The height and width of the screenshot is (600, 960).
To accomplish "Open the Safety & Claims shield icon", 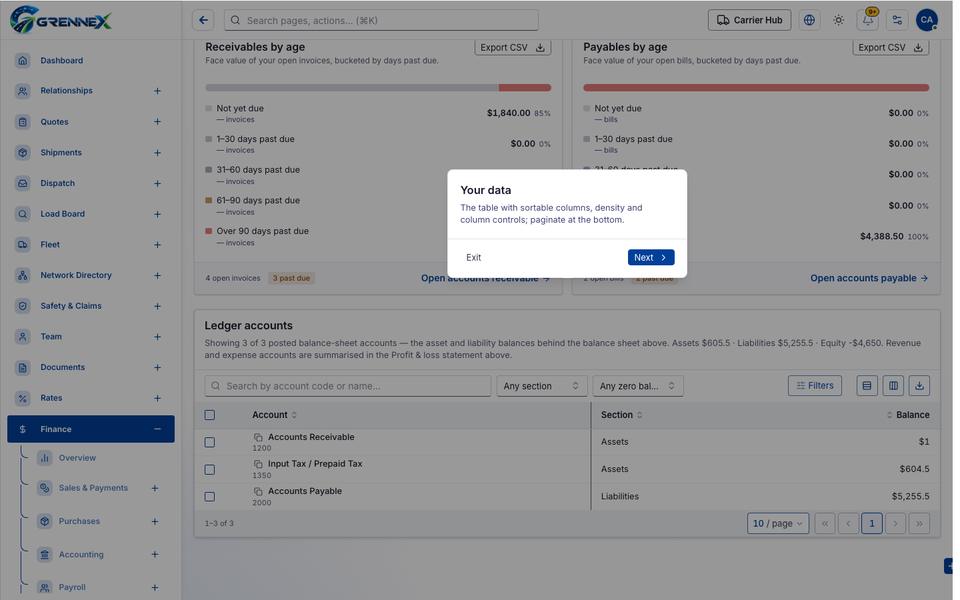I will pos(23,306).
